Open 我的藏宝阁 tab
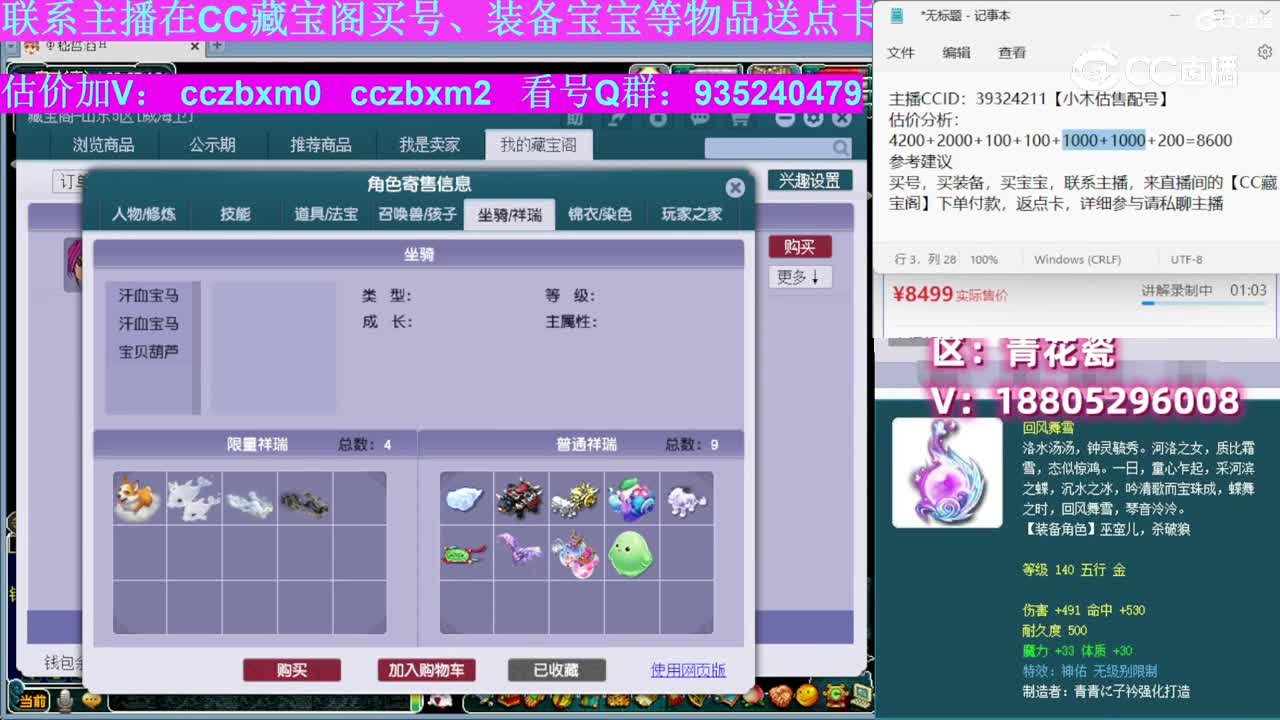Screen dimensions: 1280x720 tap(538, 145)
